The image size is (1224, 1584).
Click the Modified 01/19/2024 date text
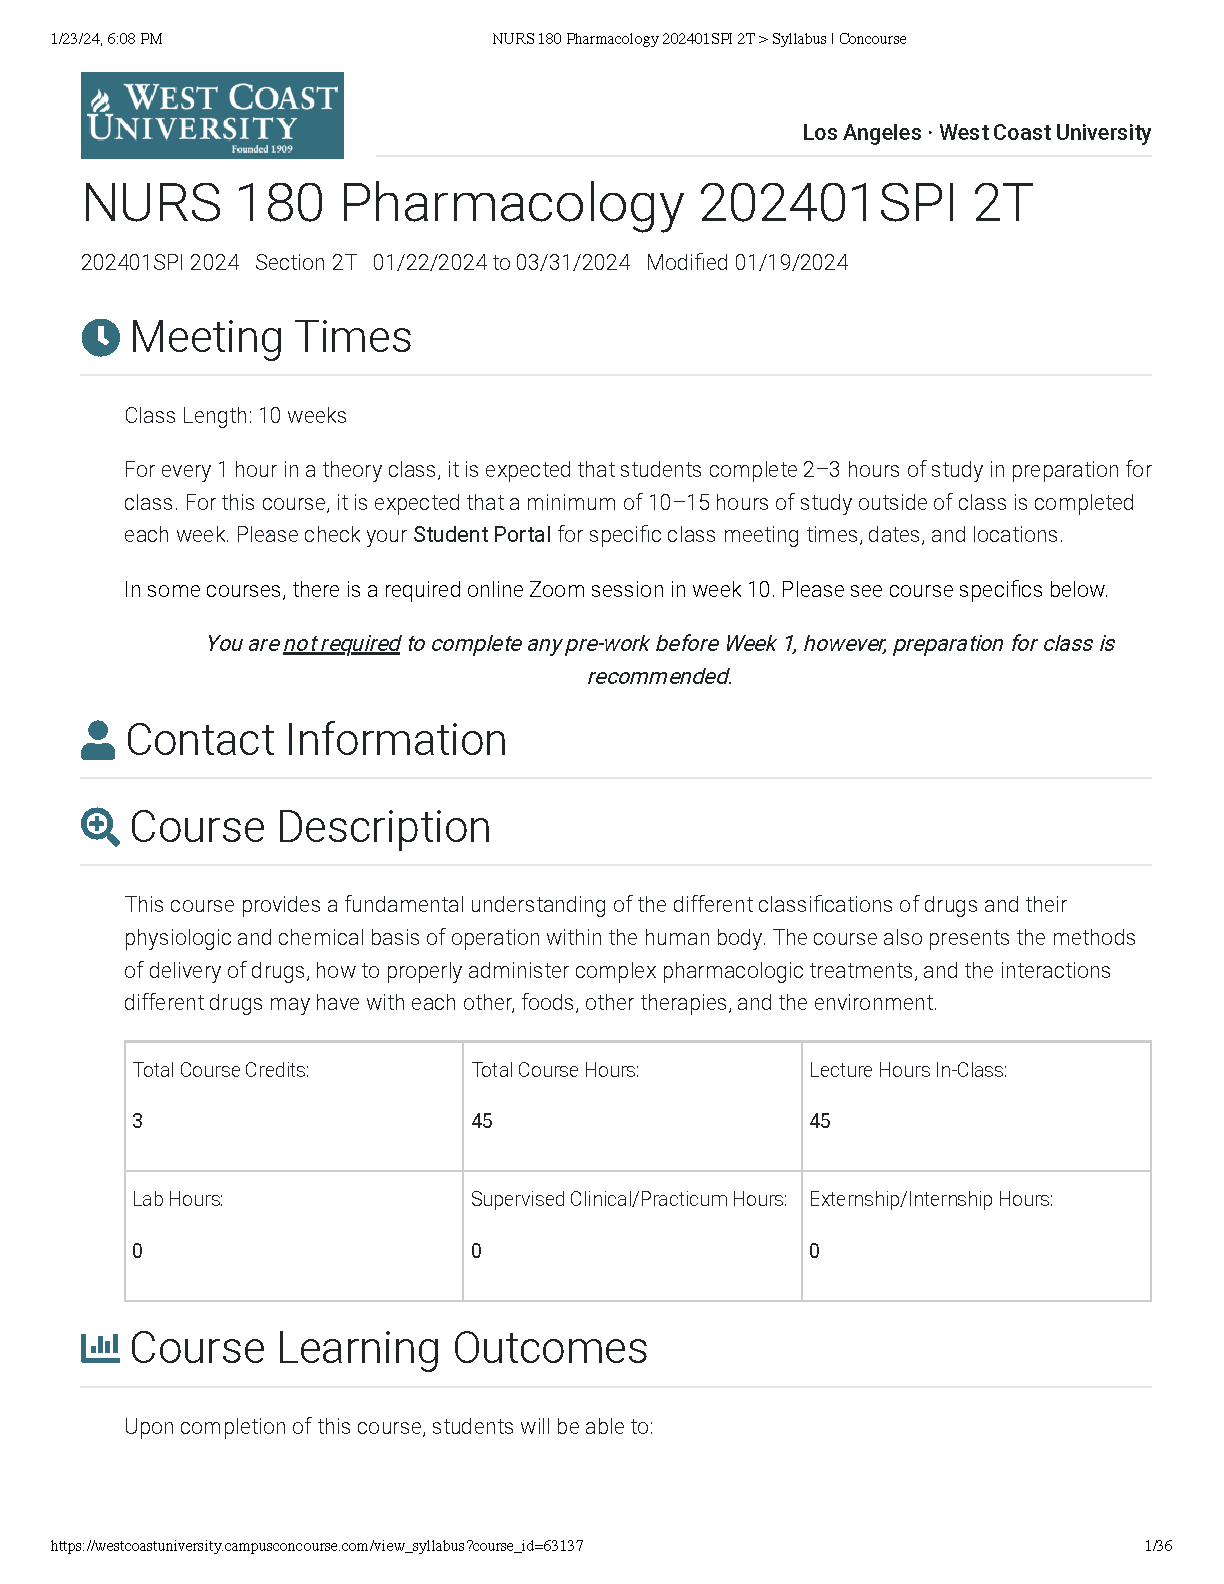pyautogui.click(x=747, y=263)
